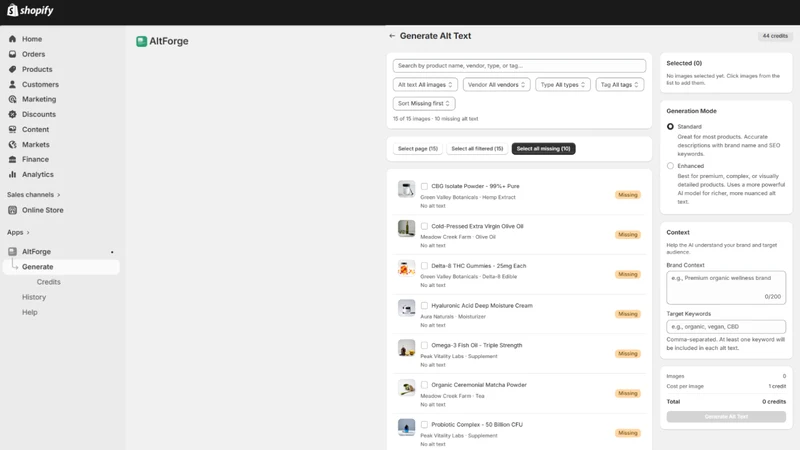800x450 pixels.
Task: Check the CBG Isolate Powder checkbox
Action: click(424, 186)
